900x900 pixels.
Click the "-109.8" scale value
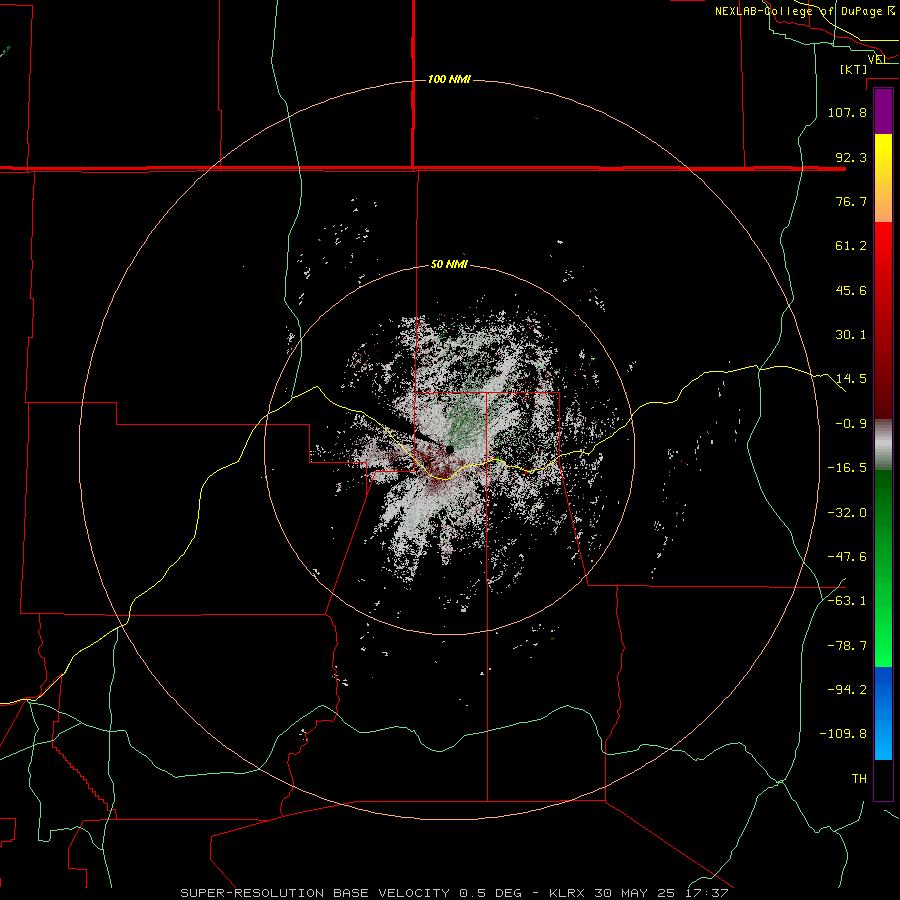point(843,734)
